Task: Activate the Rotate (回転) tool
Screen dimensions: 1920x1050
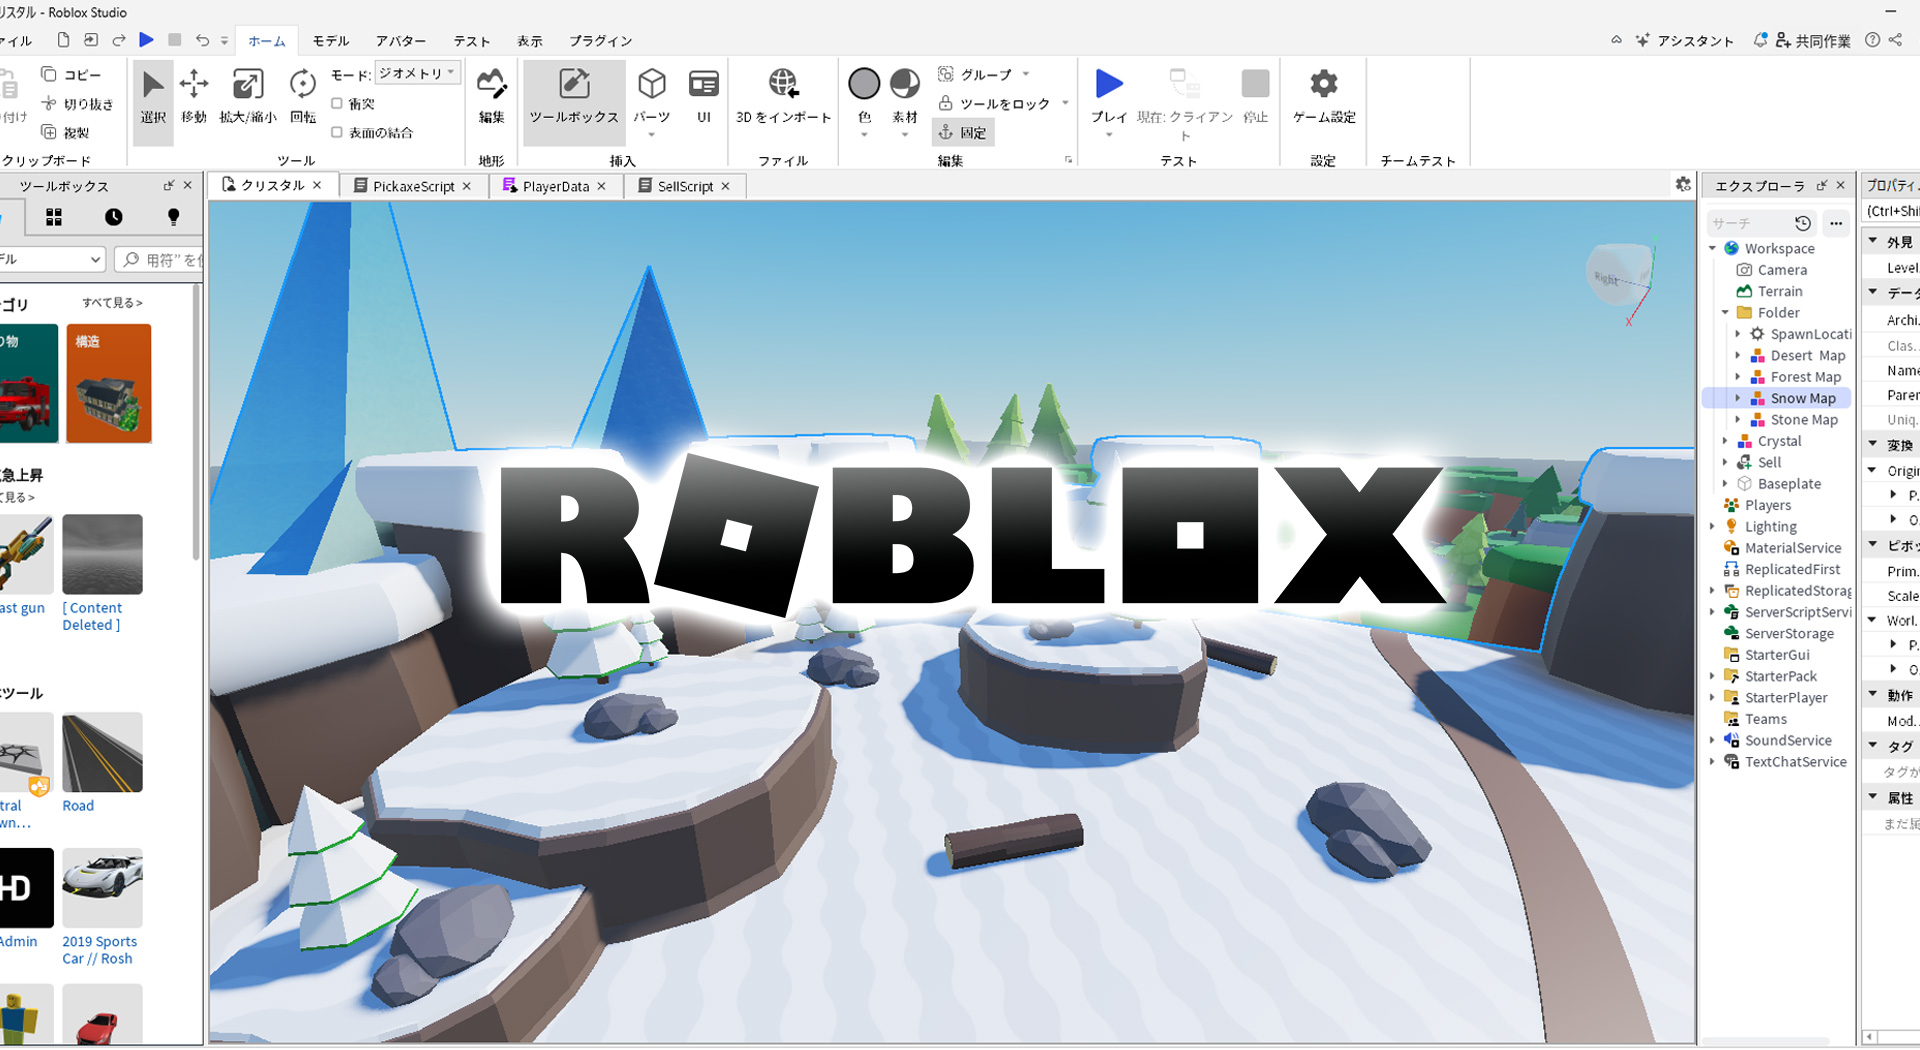Action: pos(302,95)
